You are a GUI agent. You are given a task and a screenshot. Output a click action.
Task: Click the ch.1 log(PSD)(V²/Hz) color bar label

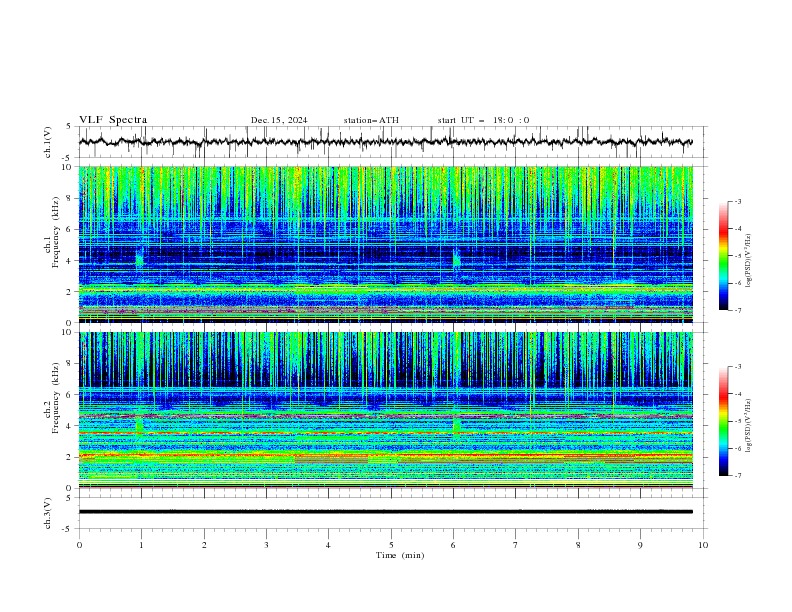coord(749,261)
